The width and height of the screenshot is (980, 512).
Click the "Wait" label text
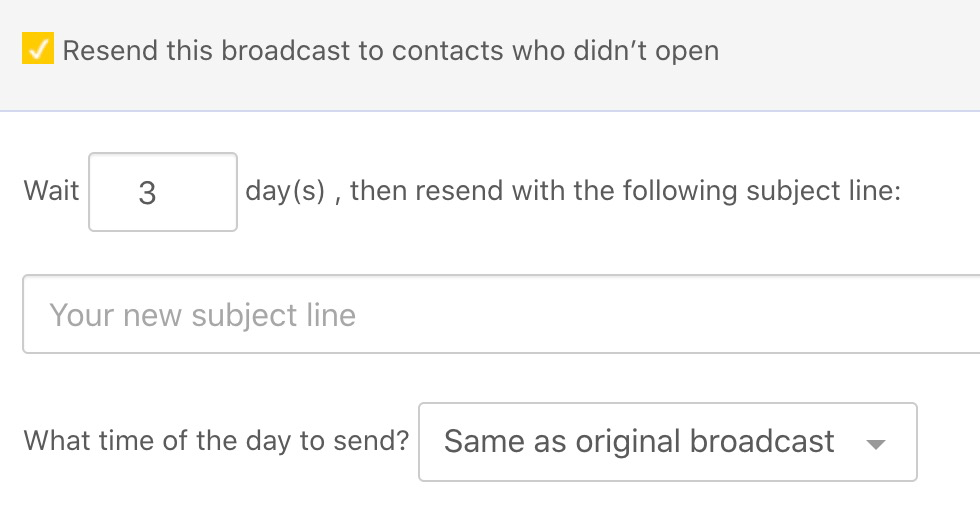pos(51,191)
